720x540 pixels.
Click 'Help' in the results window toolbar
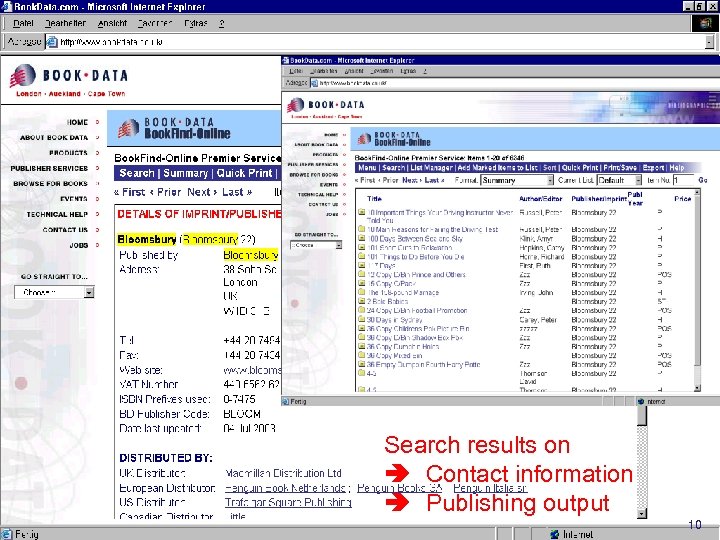click(676, 168)
